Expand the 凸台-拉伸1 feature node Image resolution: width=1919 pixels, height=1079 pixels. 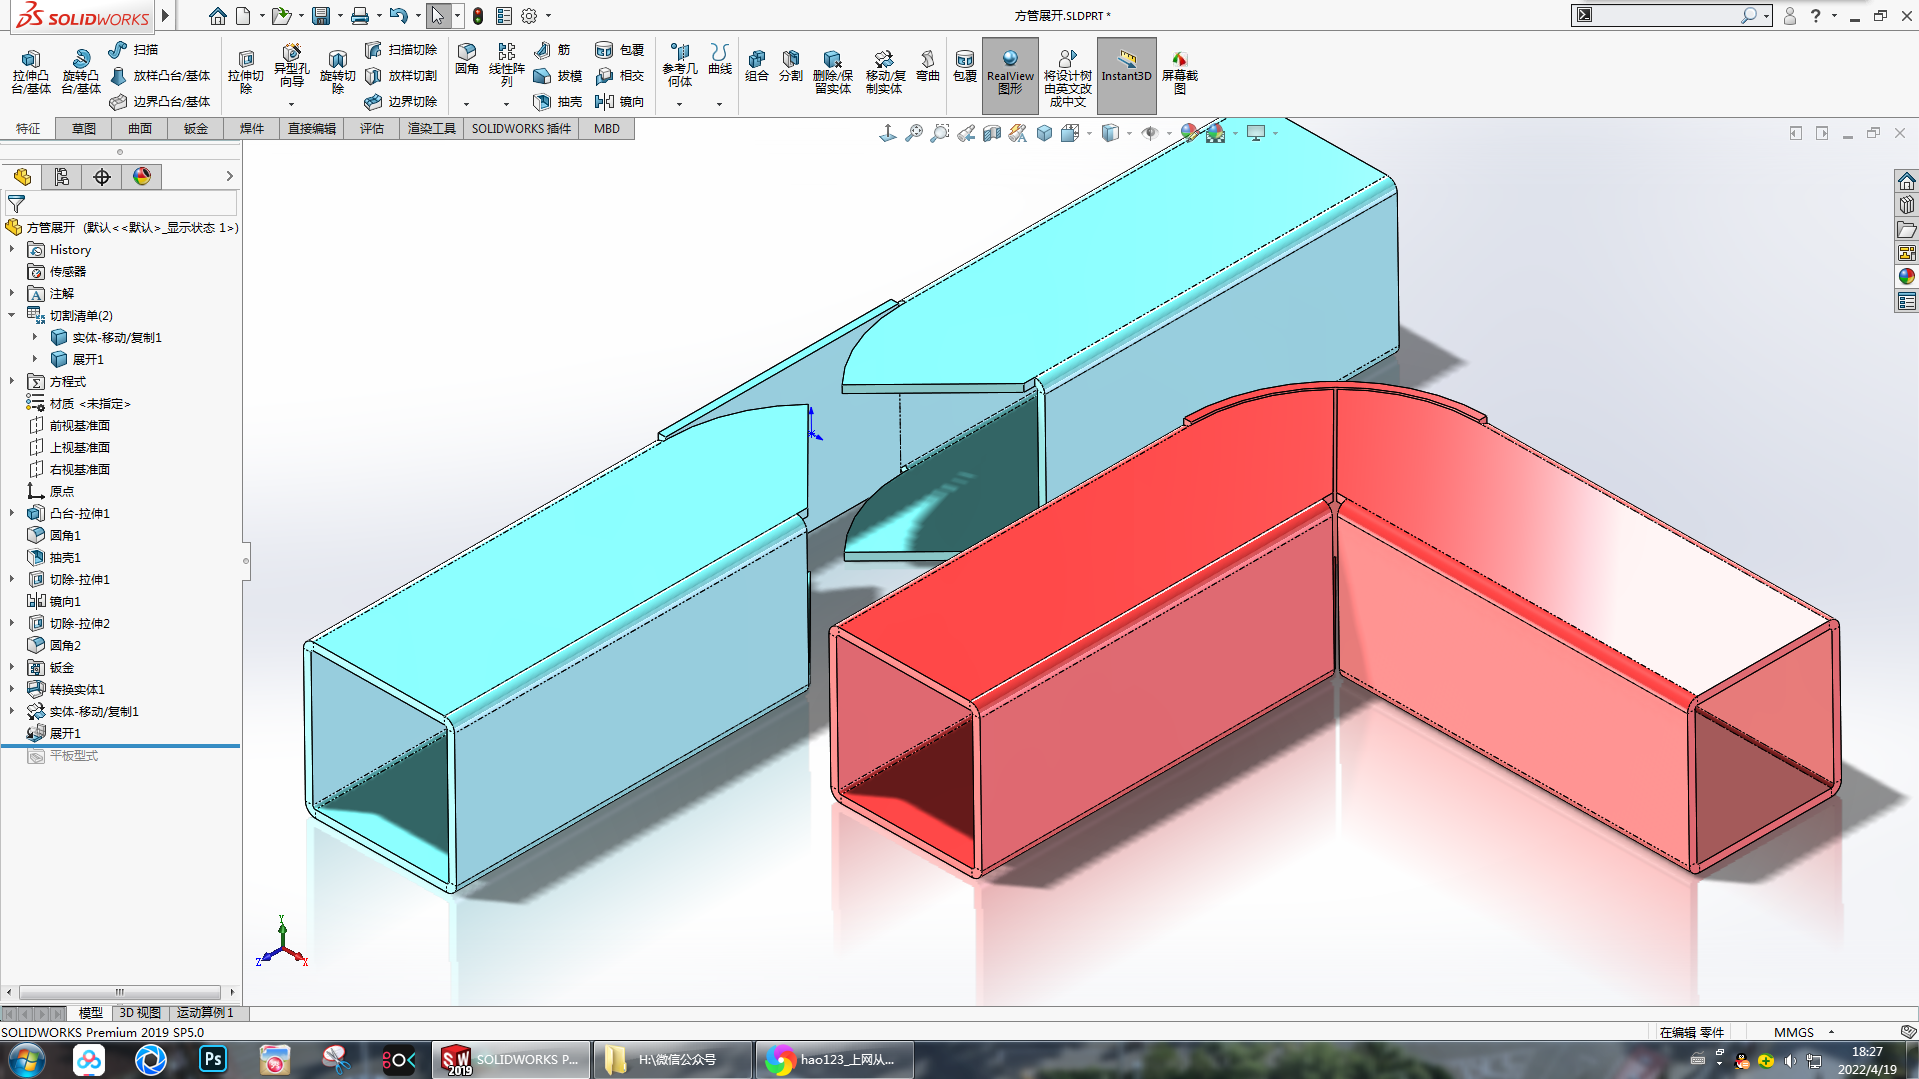click(x=12, y=514)
